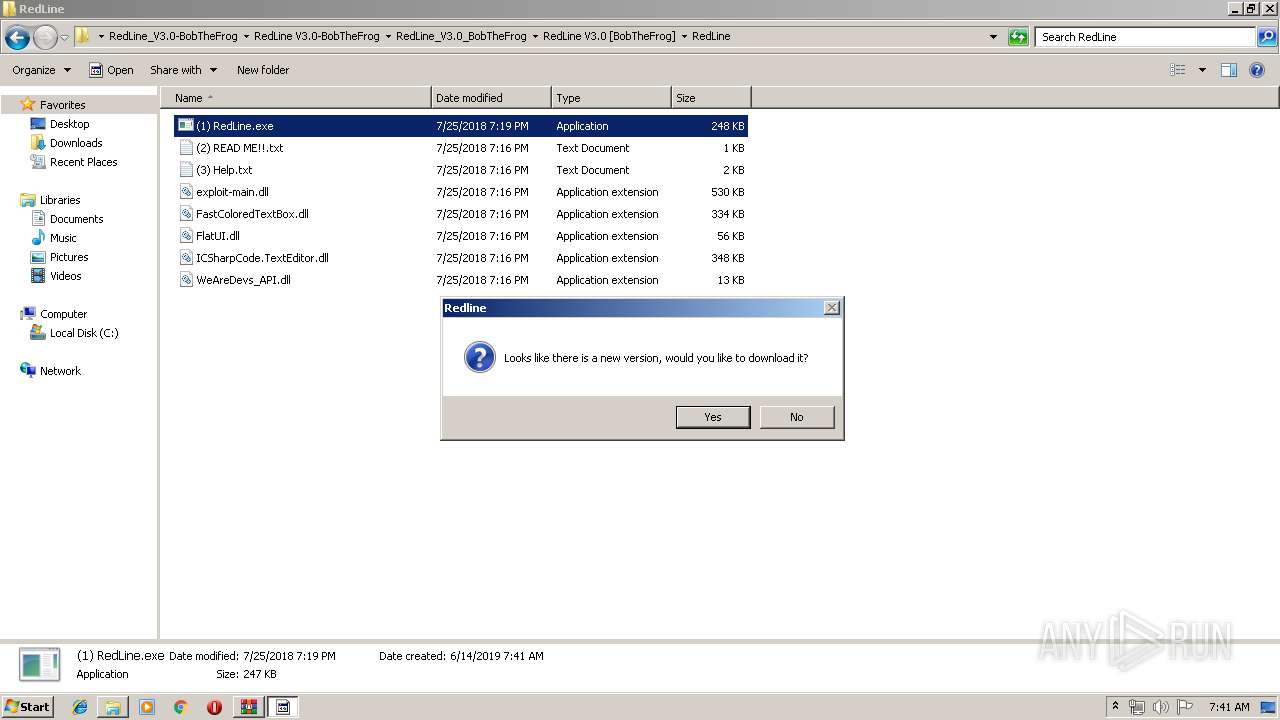Open Desktop in navigation pane
Viewport: 1280px width, 720px height.
[69, 124]
